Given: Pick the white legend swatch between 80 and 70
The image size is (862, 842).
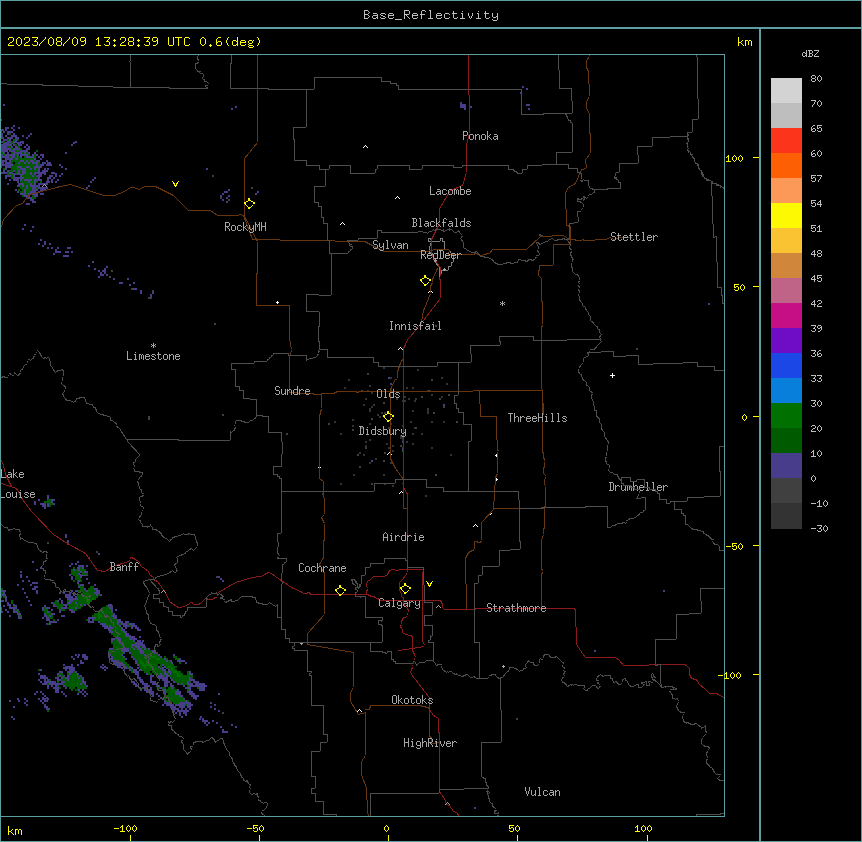Looking at the screenshot, I should pyautogui.click(x=786, y=91).
